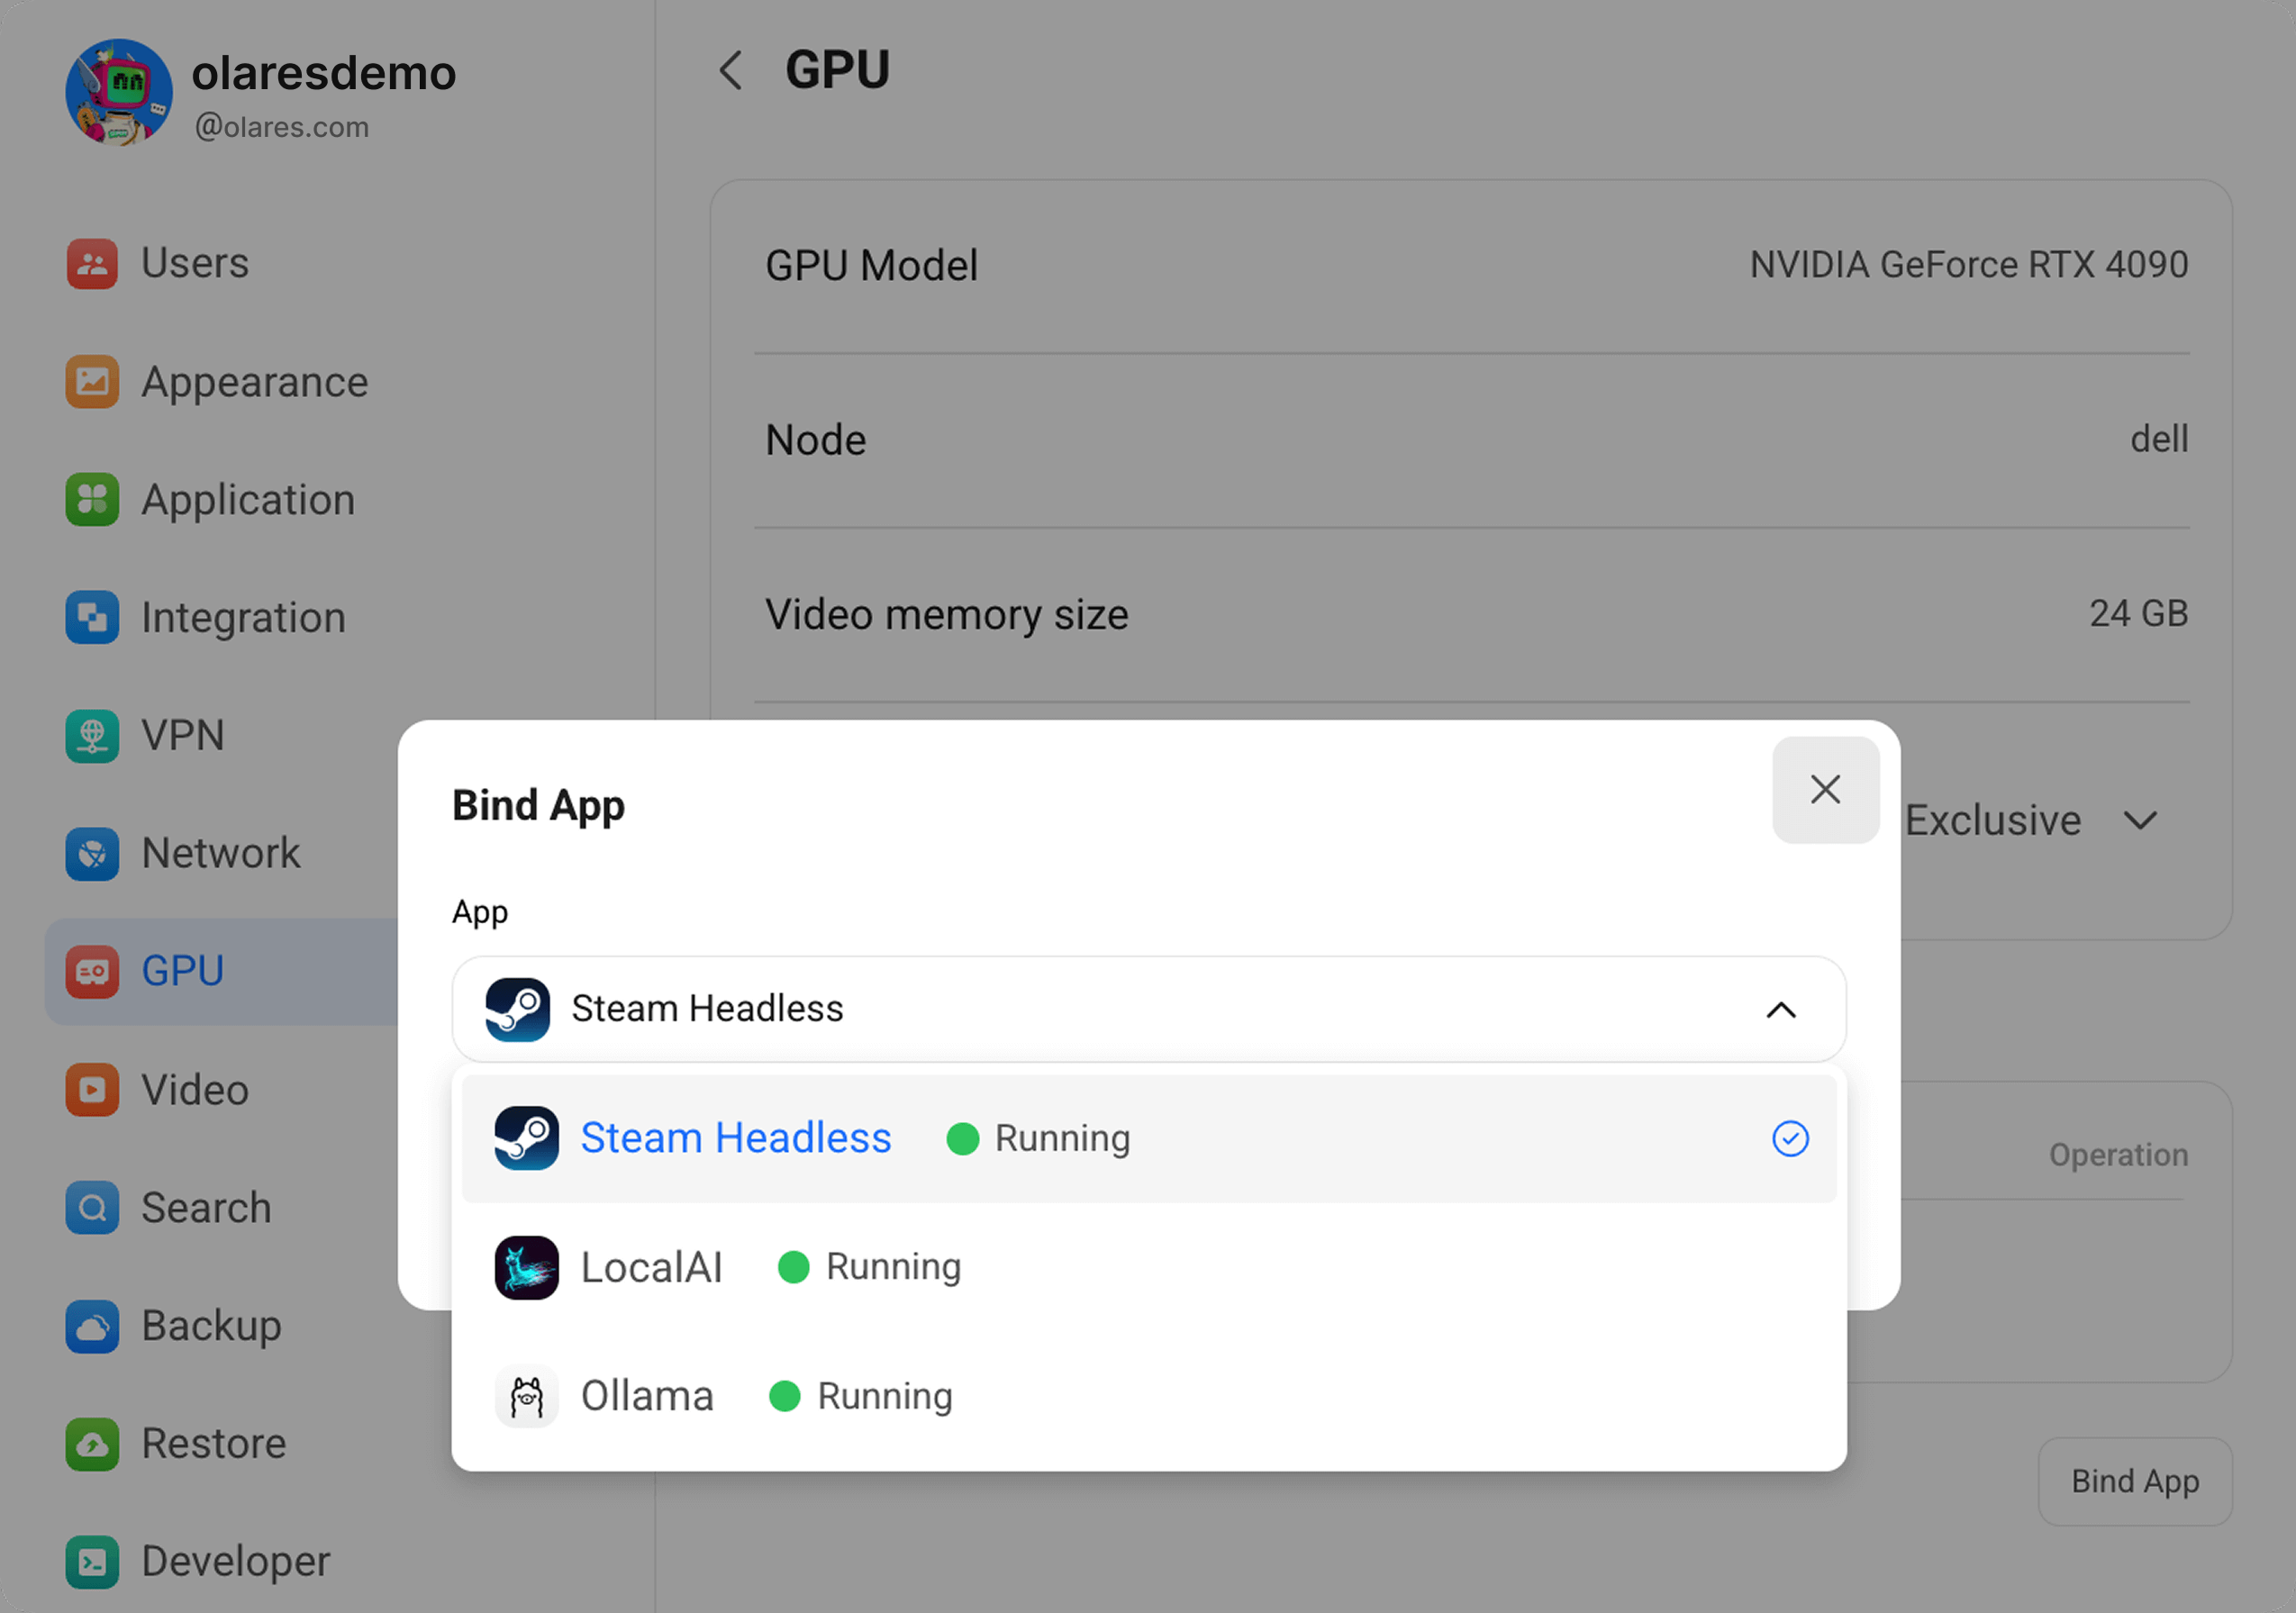This screenshot has height=1613, width=2296.
Task: Click the olaresdemo profile avatar
Action: 119,92
